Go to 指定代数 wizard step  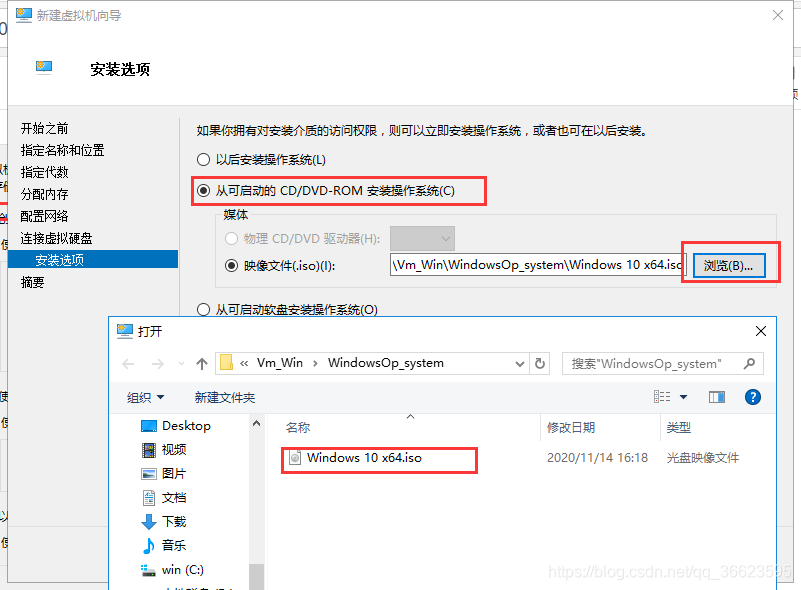[44, 172]
